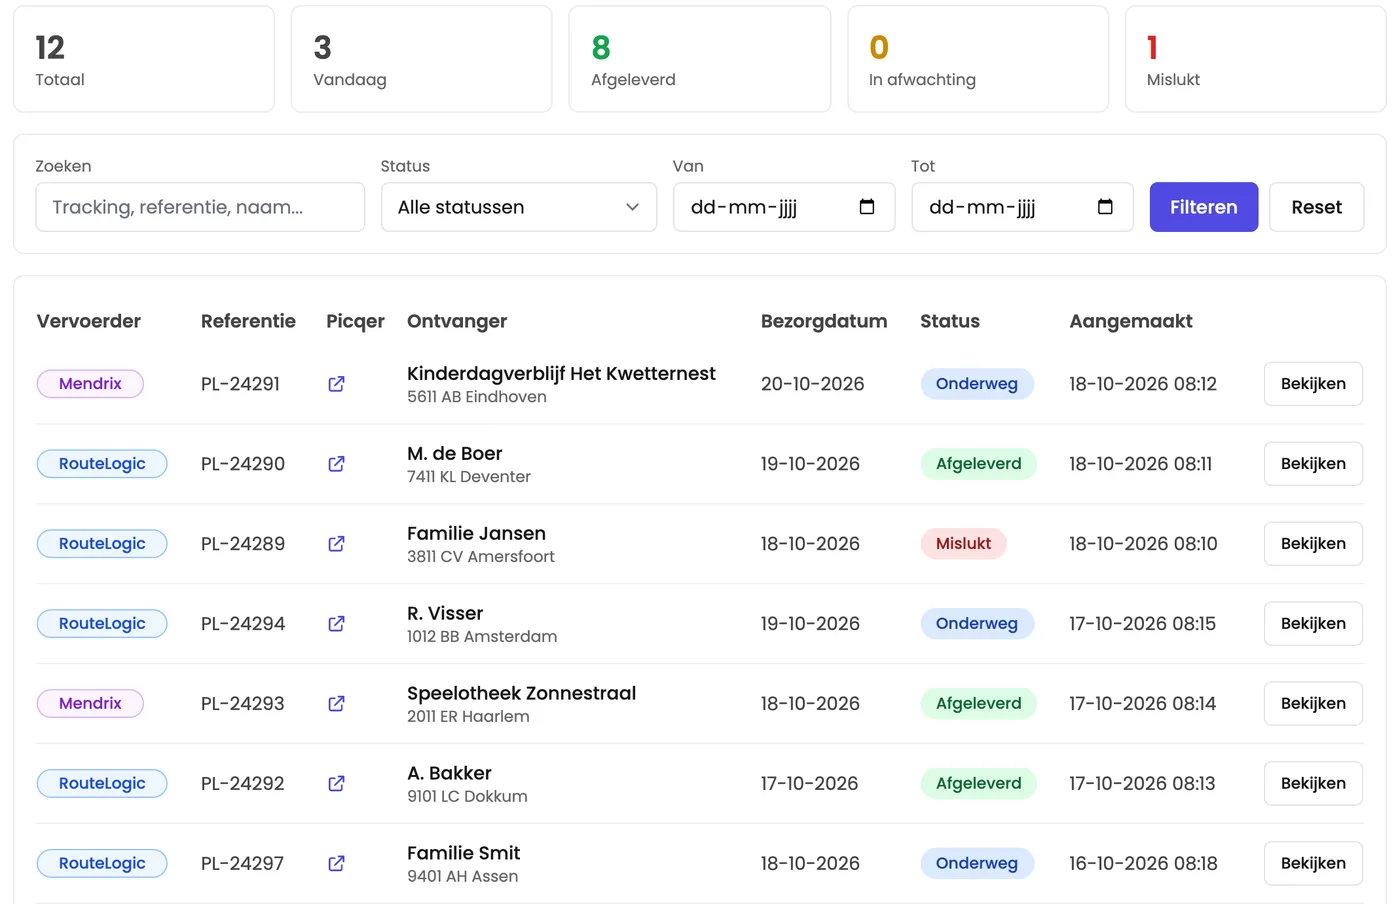
Task: Select the Totaal stat card
Action: point(144,59)
